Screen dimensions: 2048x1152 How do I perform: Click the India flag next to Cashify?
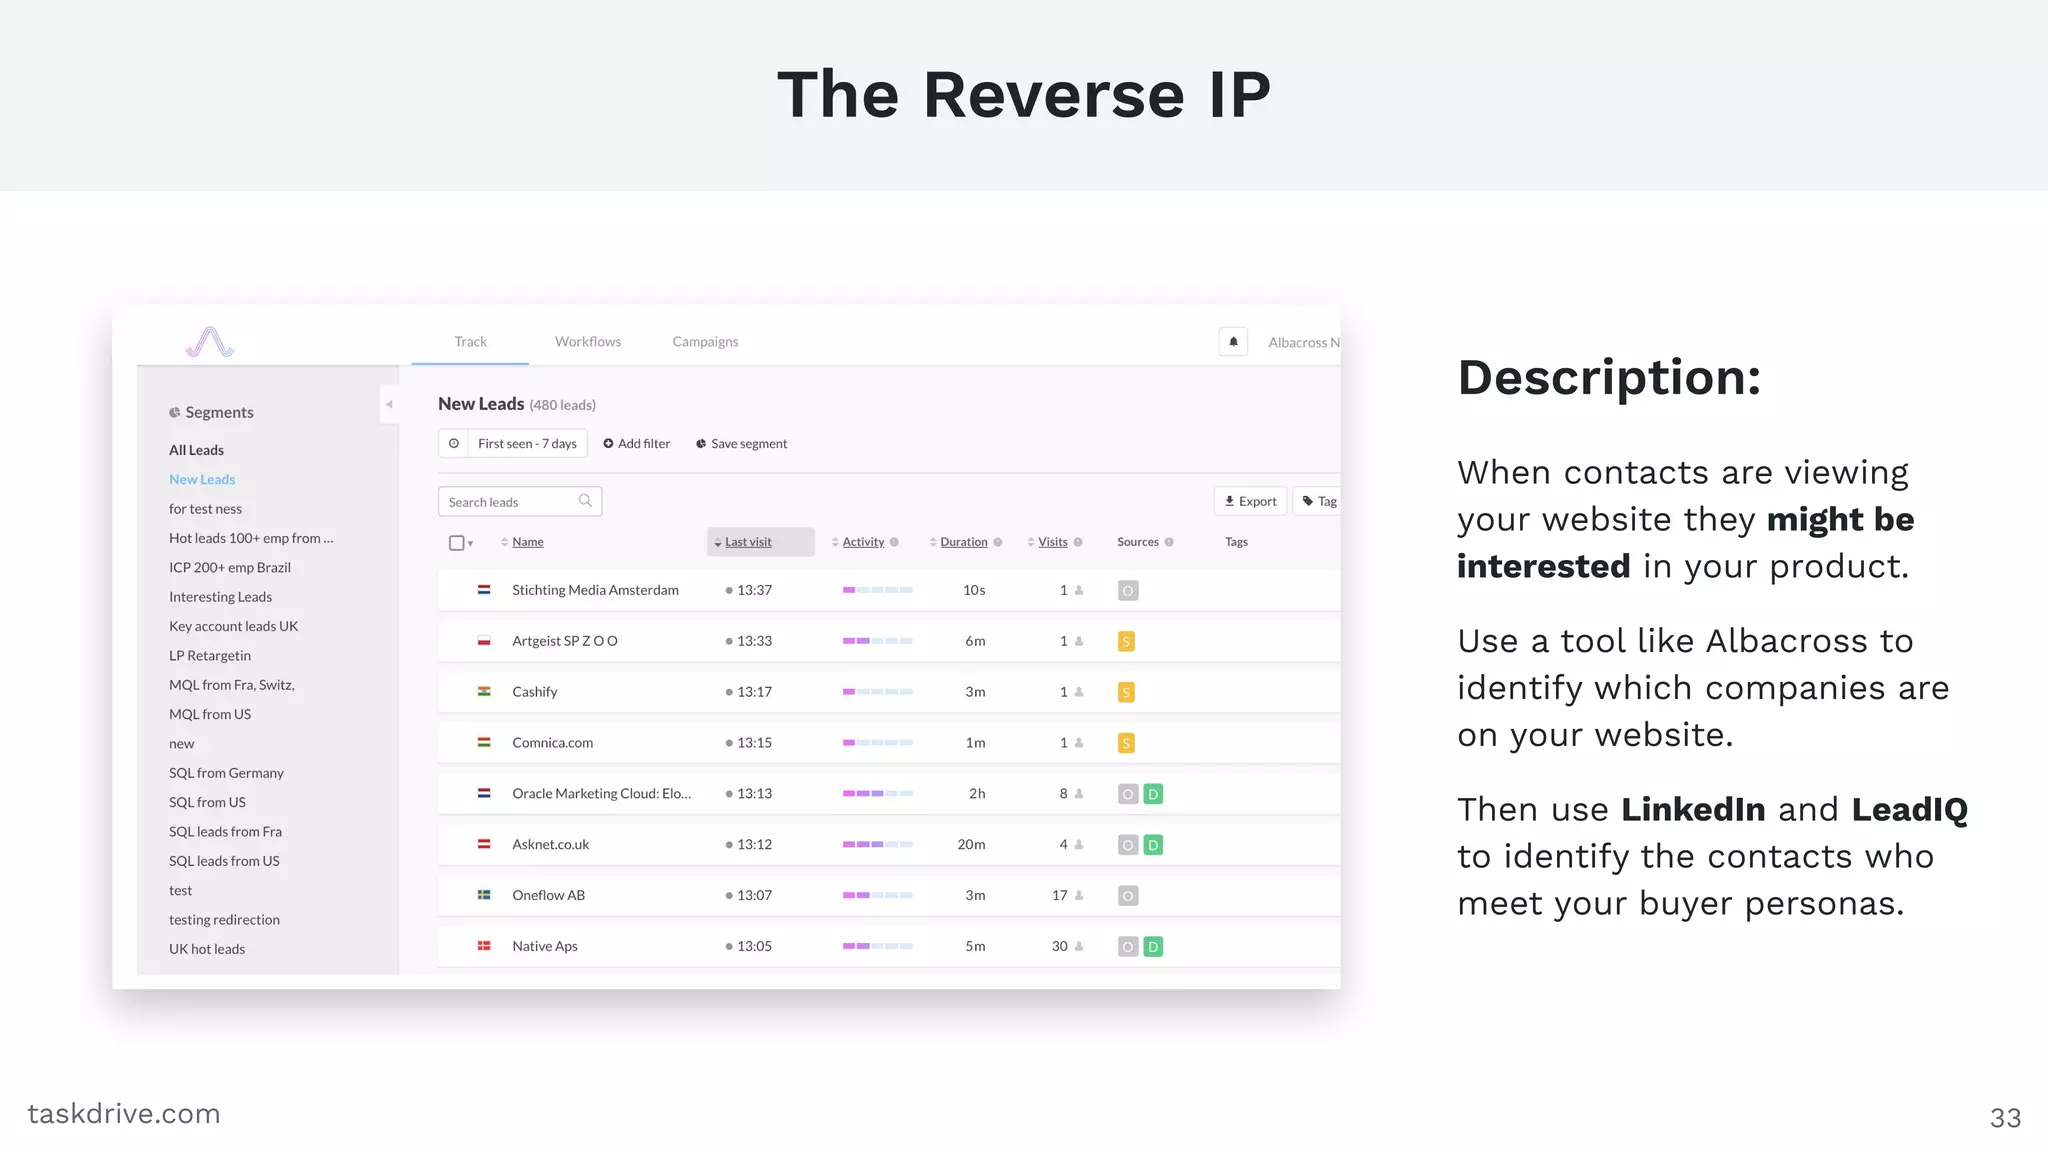[484, 691]
